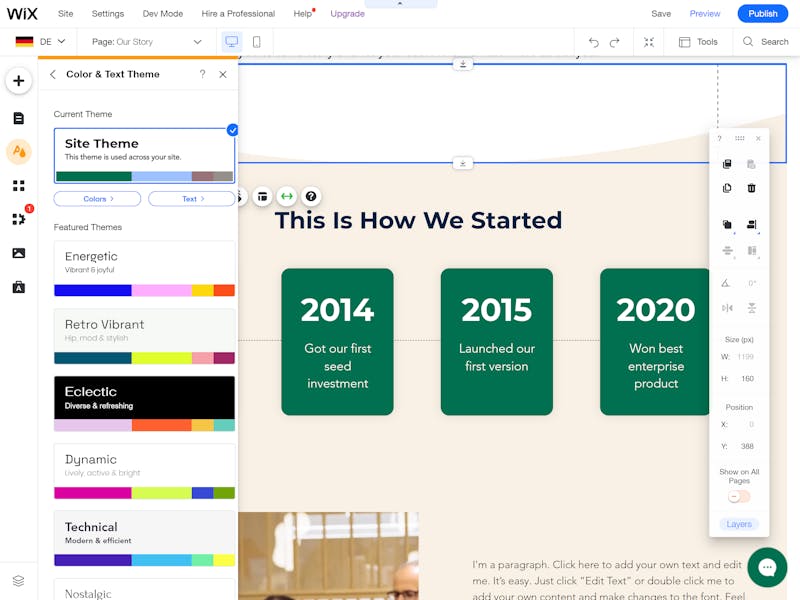Open the DE language dropdown

40,42
